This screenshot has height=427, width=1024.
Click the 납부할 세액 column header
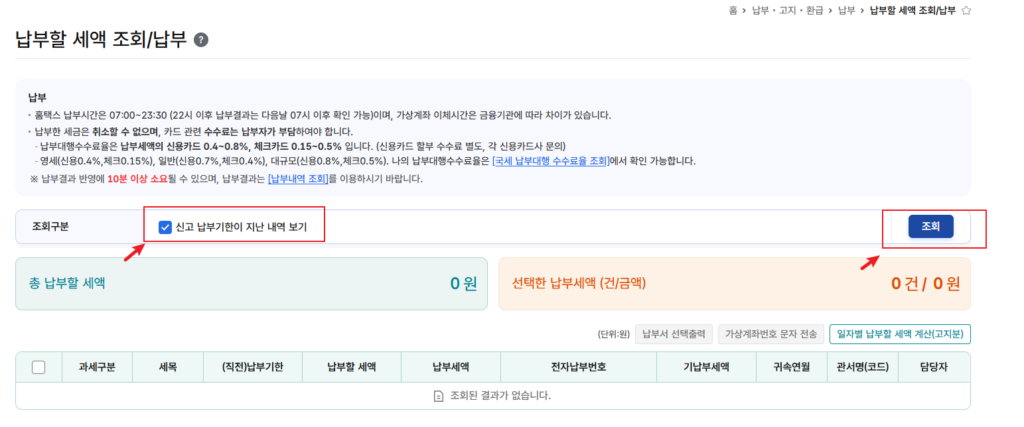pyautogui.click(x=352, y=367)
